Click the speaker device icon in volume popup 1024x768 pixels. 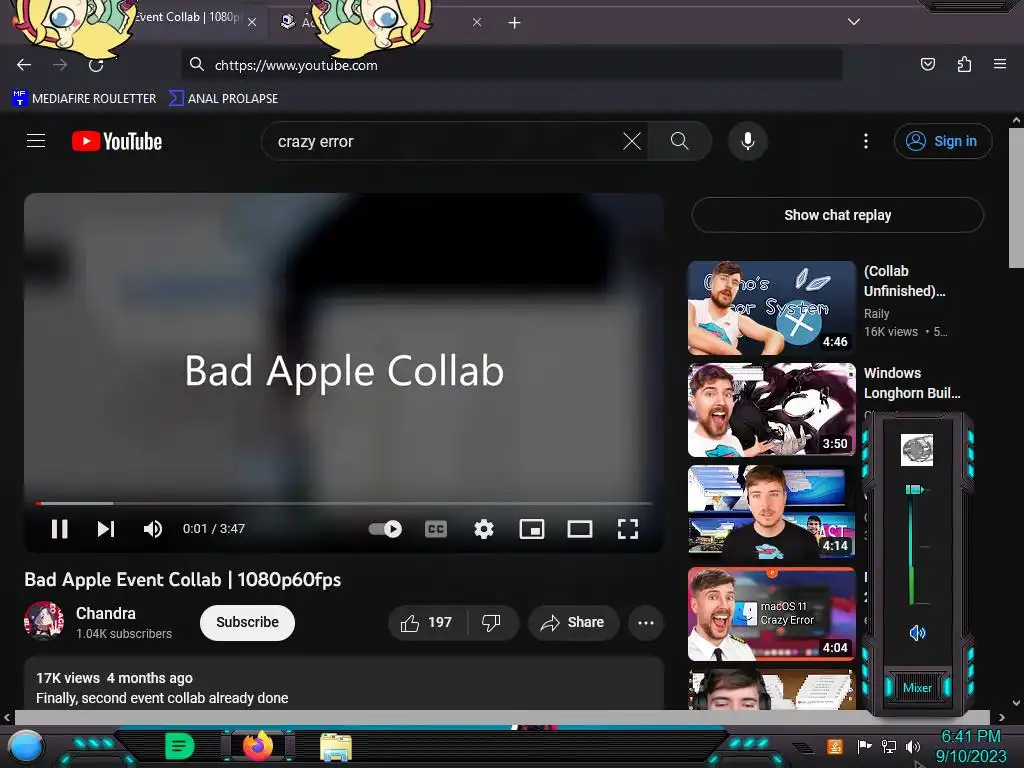pos(917,449)
